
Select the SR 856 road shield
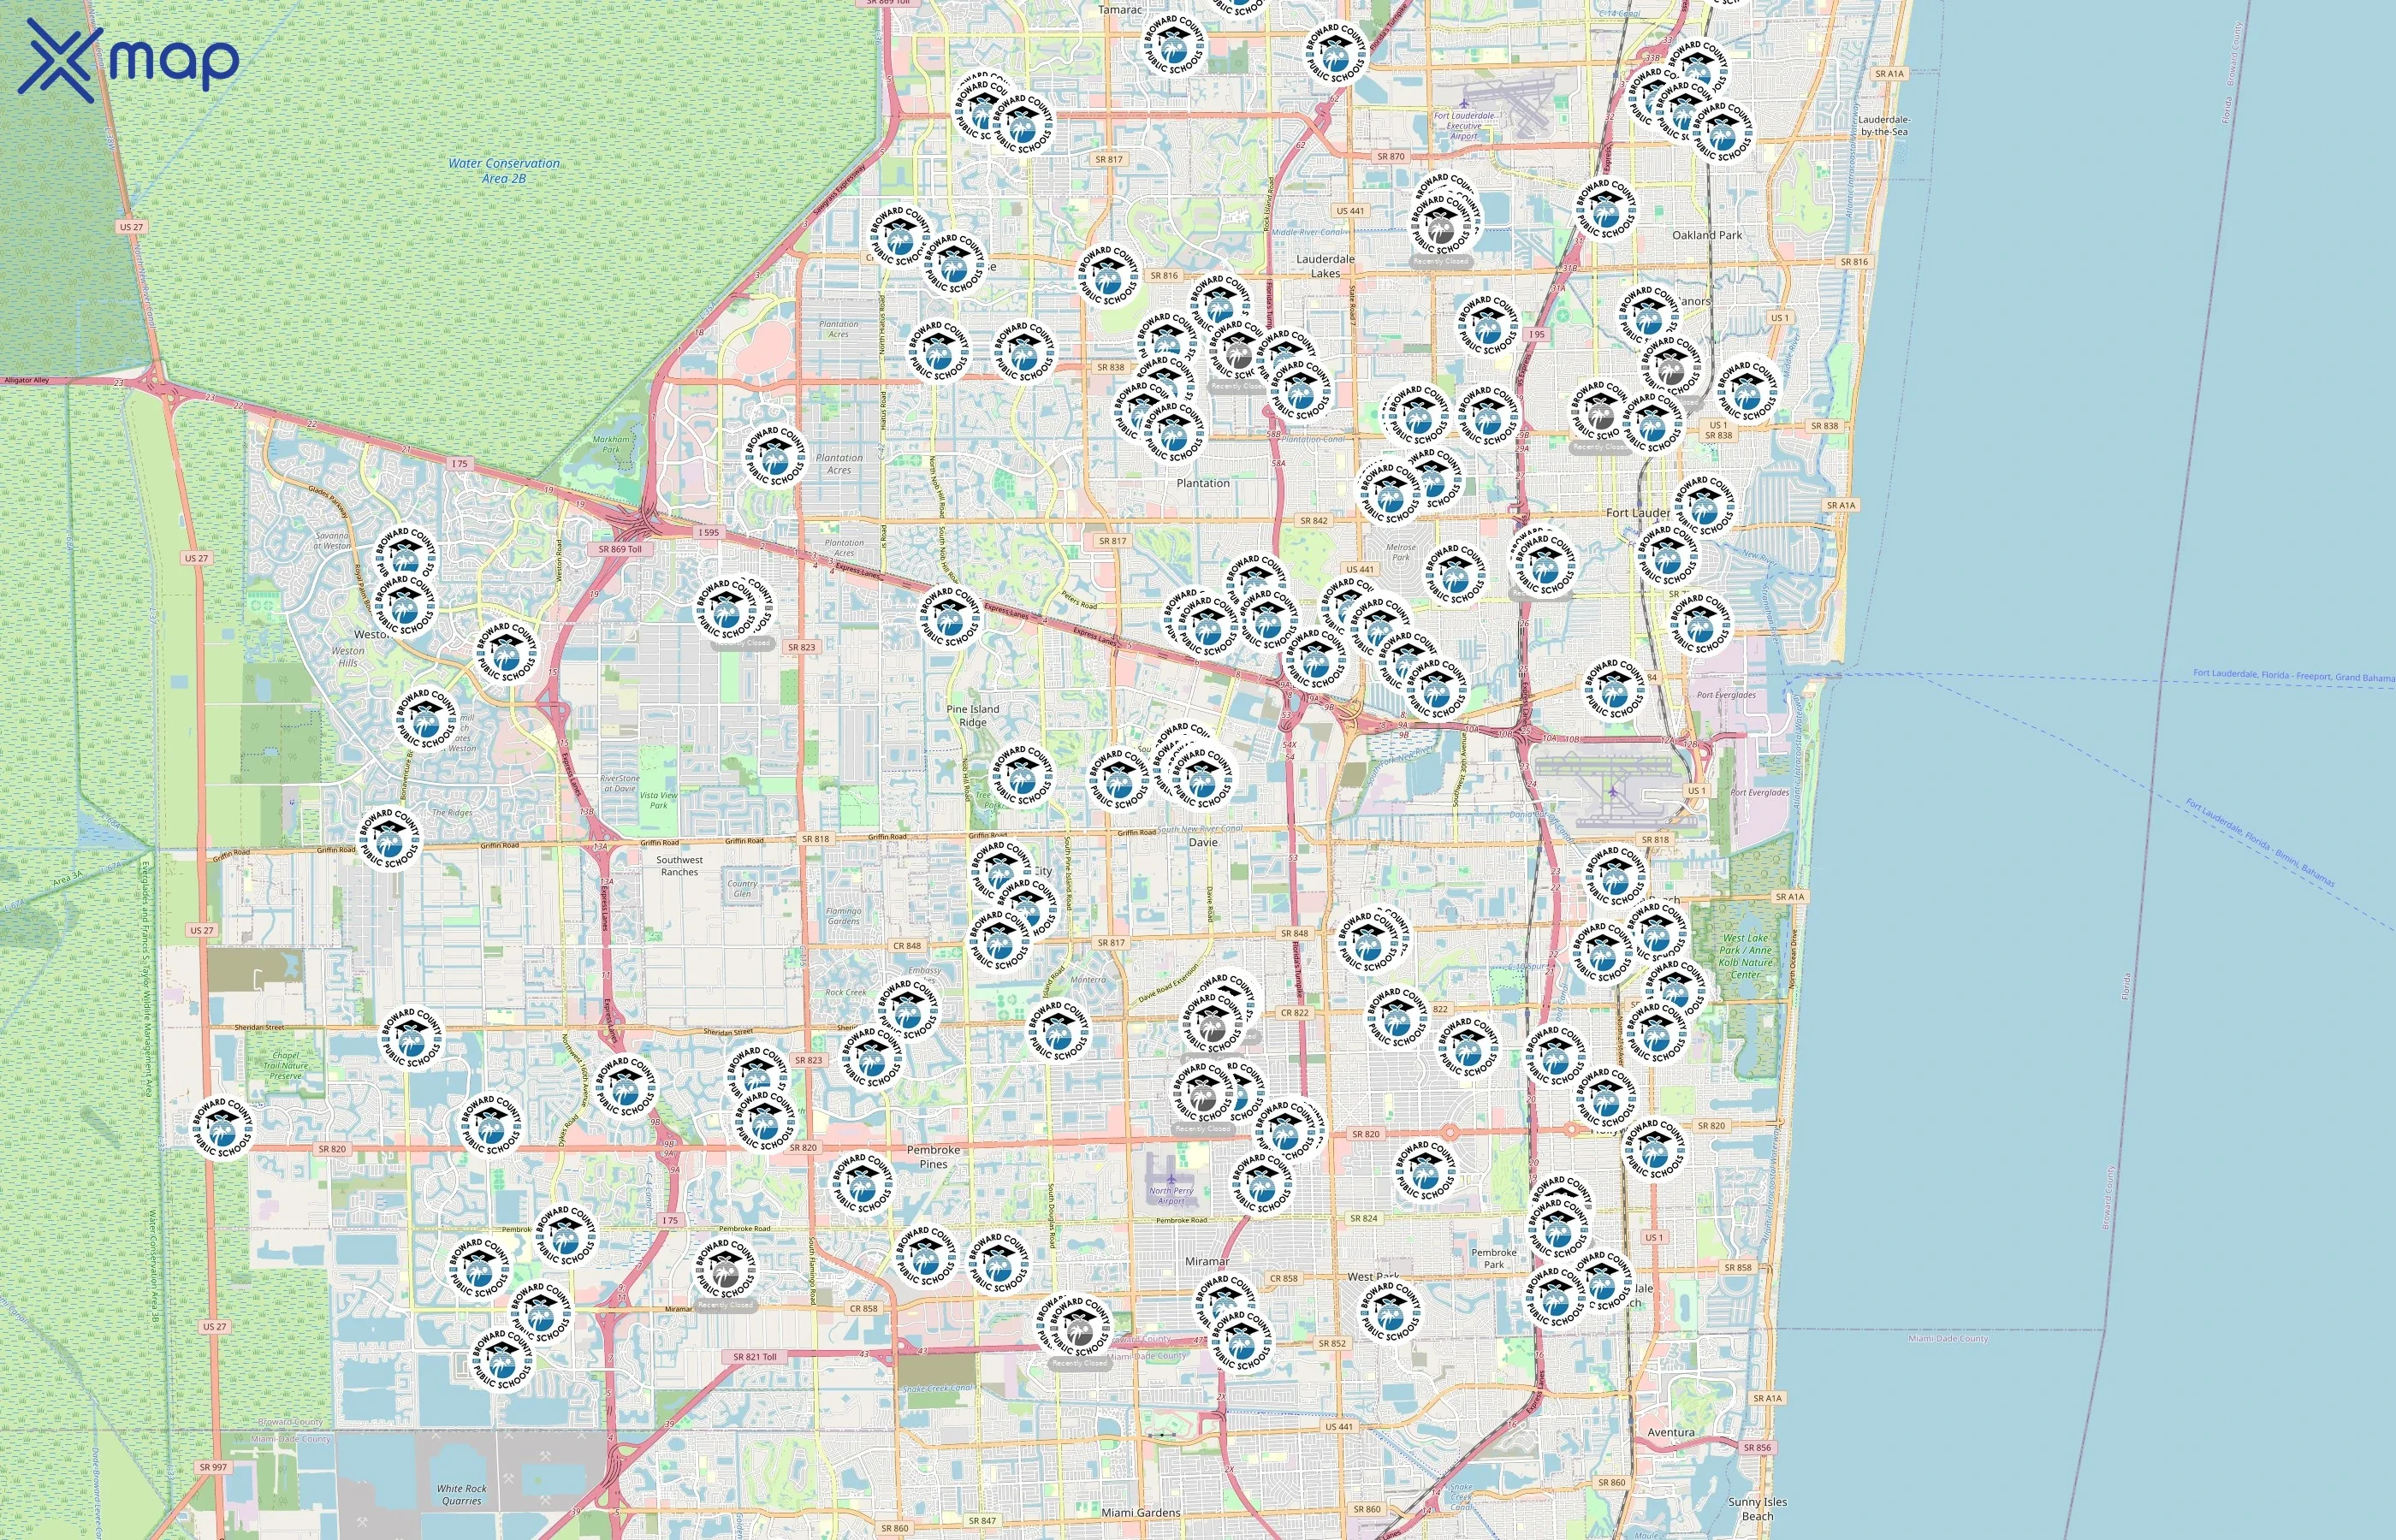1757,1447
